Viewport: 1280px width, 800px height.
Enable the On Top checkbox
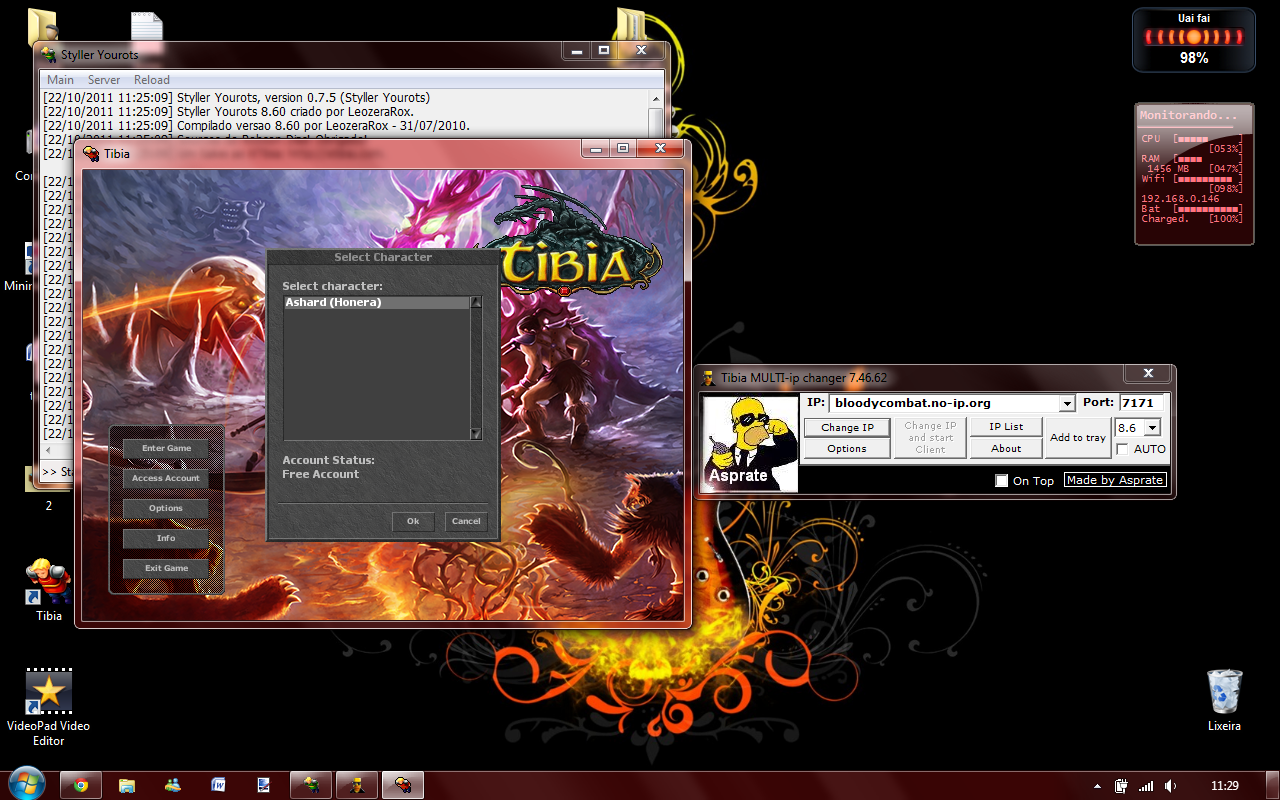pyautogui.click(x=1001, y=481)
